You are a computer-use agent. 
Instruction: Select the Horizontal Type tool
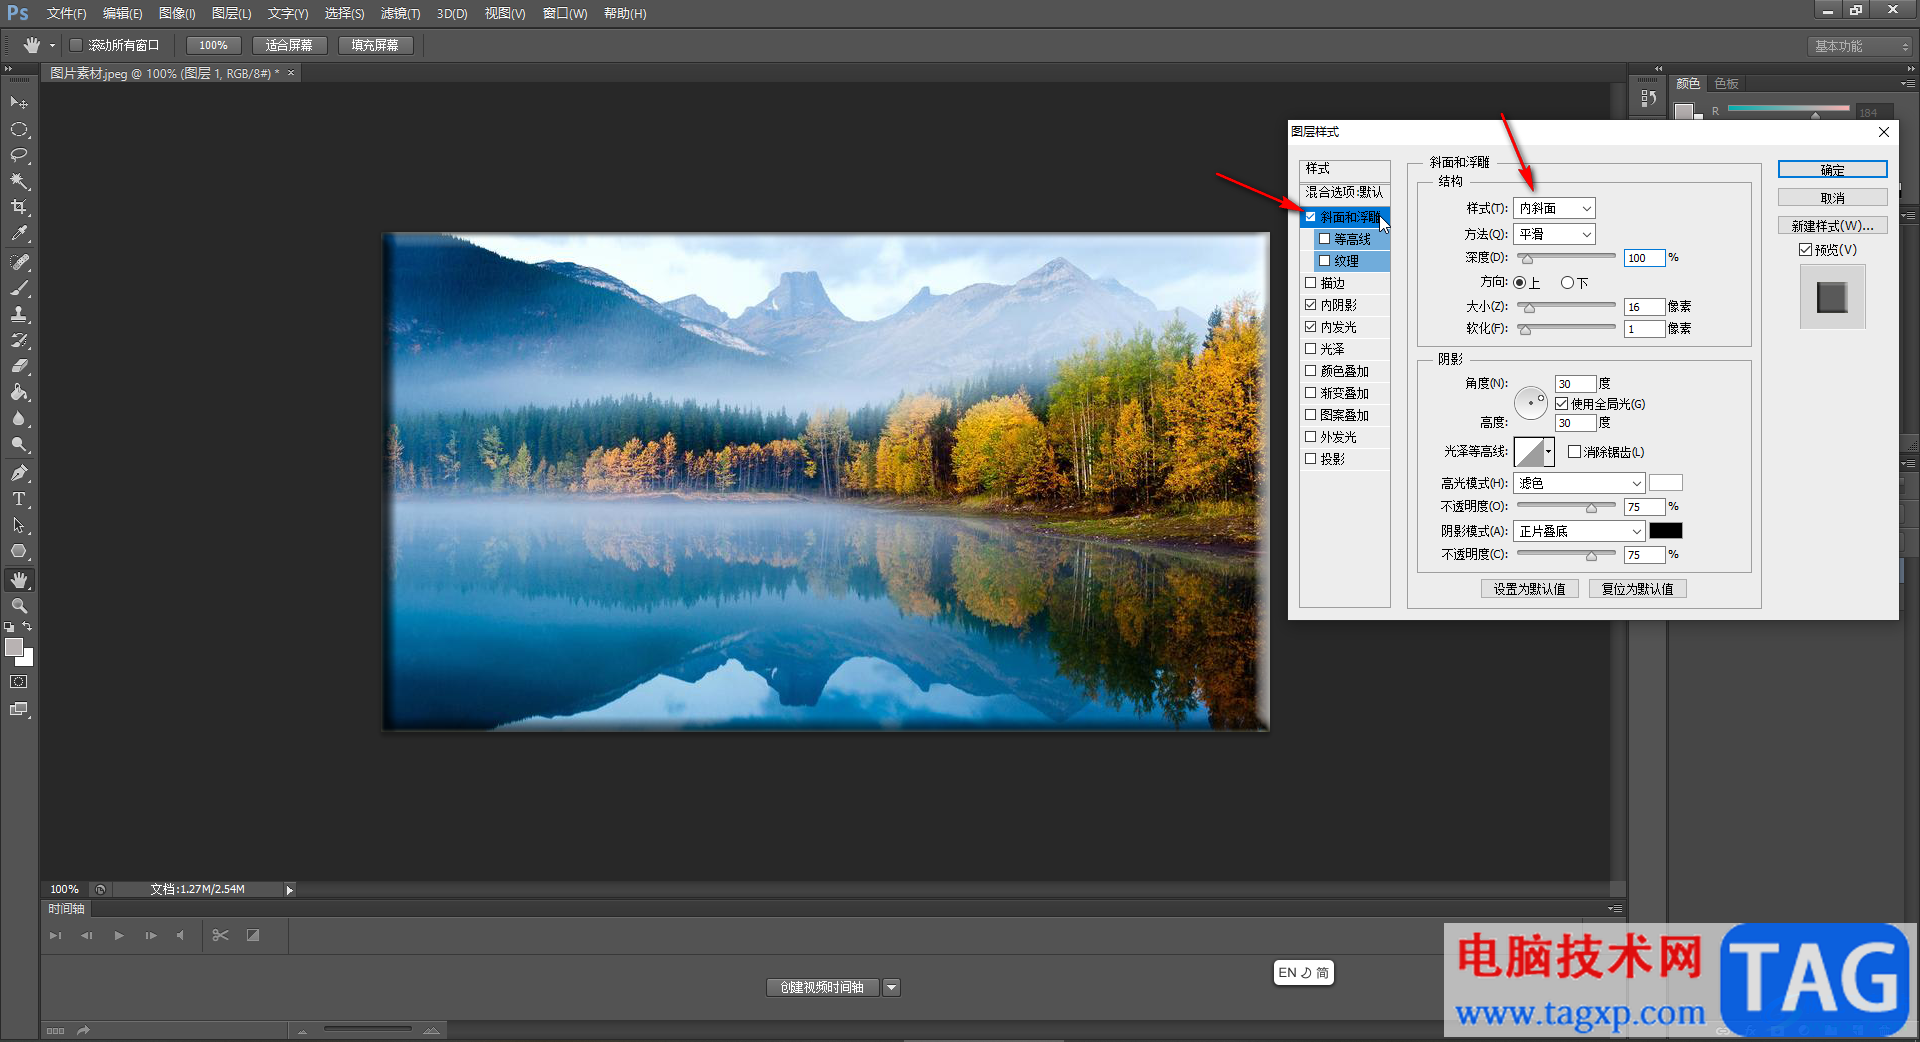click(19, 499)
